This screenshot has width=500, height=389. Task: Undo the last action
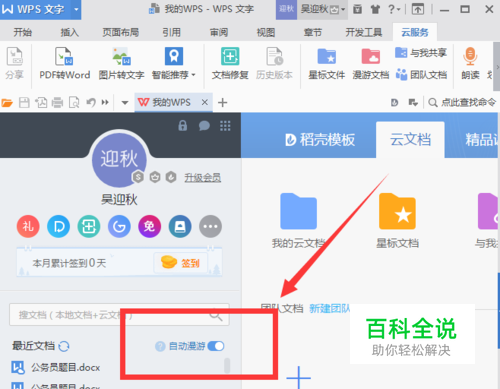tap(91, 102)
